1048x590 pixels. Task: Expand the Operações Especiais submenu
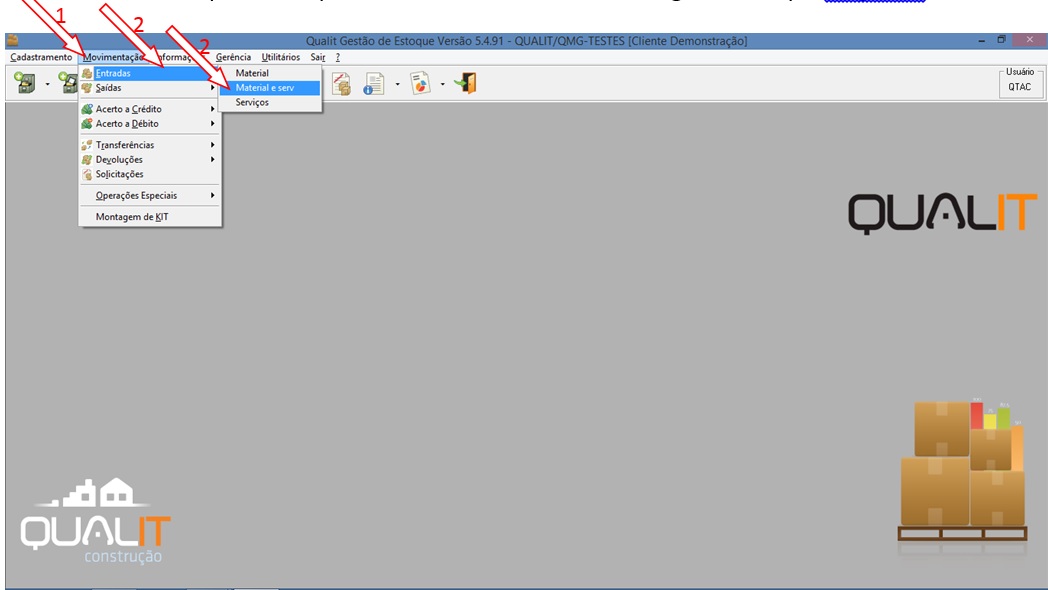tap(150, 196)
